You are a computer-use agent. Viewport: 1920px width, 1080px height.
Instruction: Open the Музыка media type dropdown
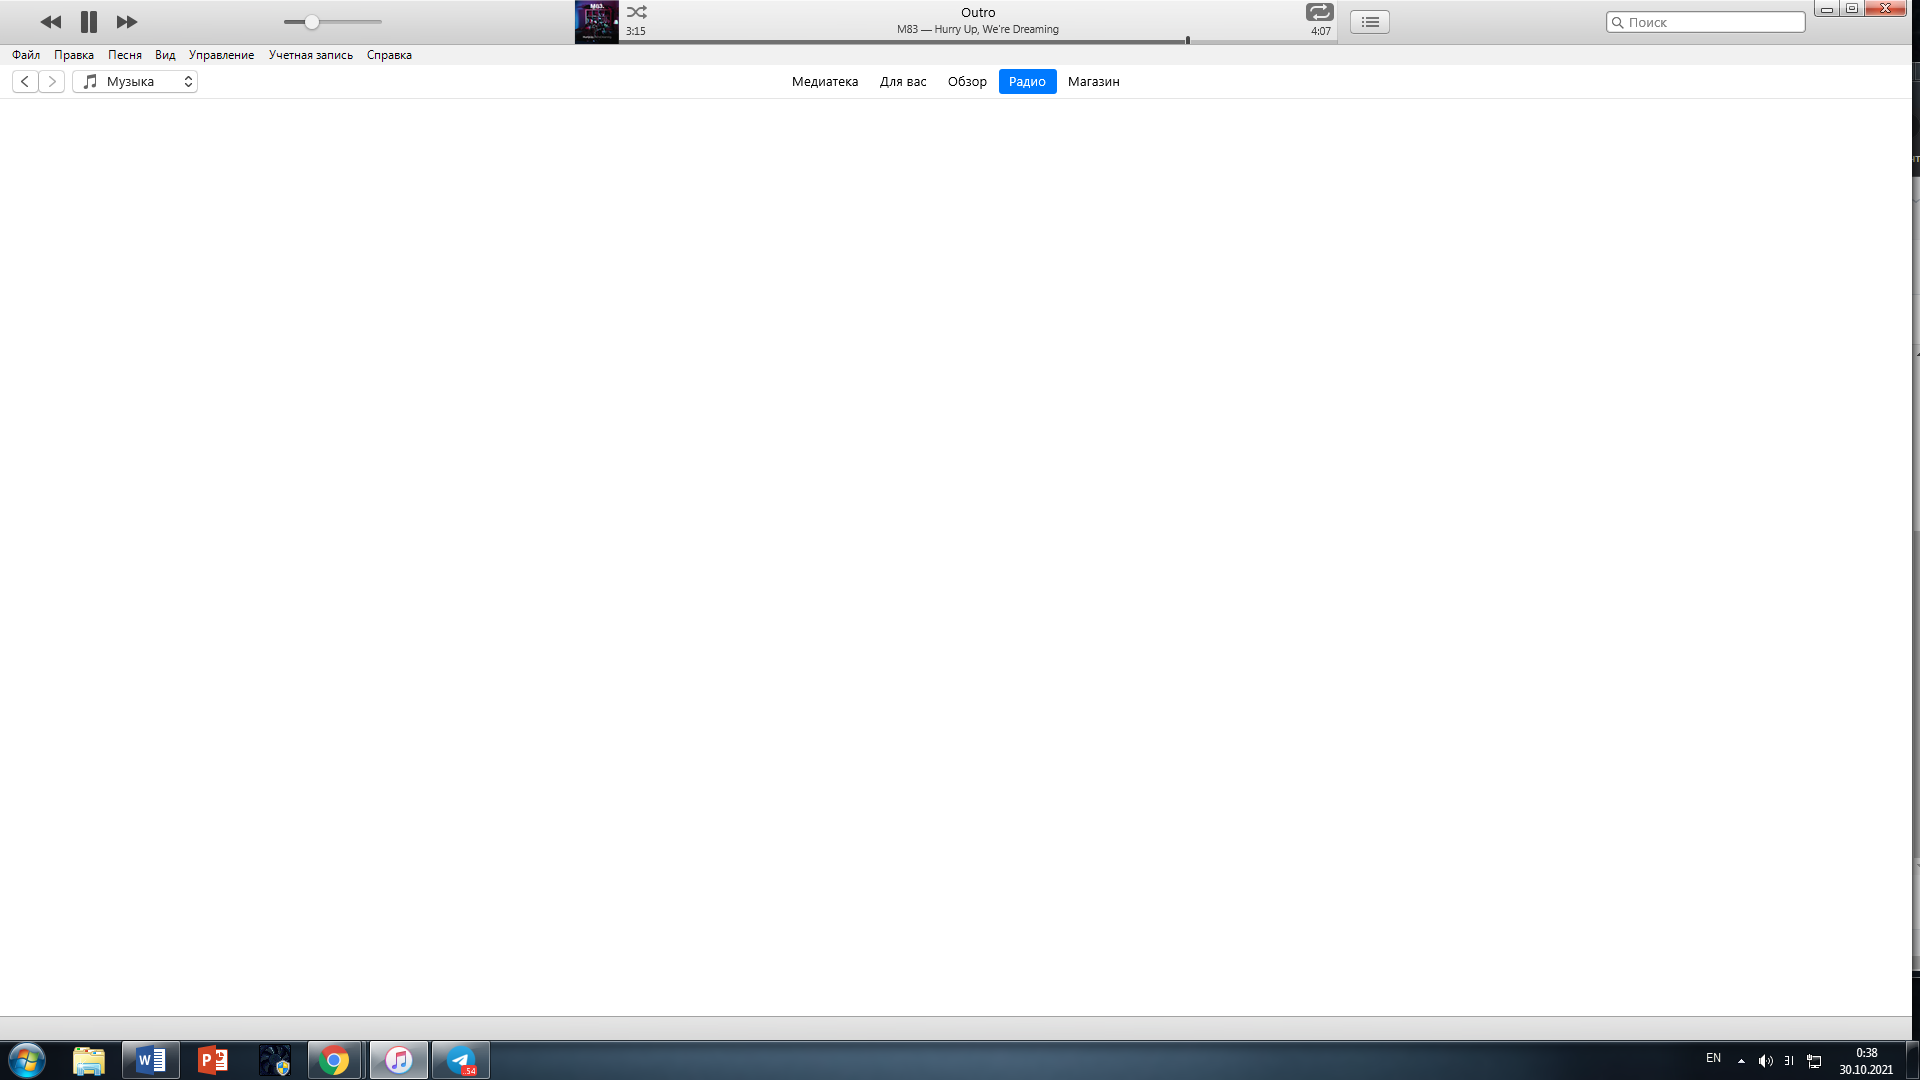click(135, 82)
